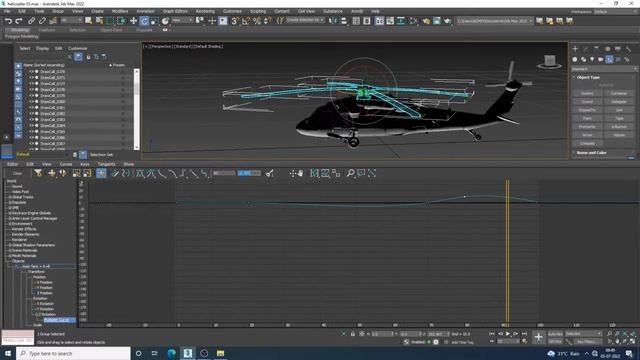640x360 pixels.
Task: Click the Mirror tool icon
Action: [333, 20]
